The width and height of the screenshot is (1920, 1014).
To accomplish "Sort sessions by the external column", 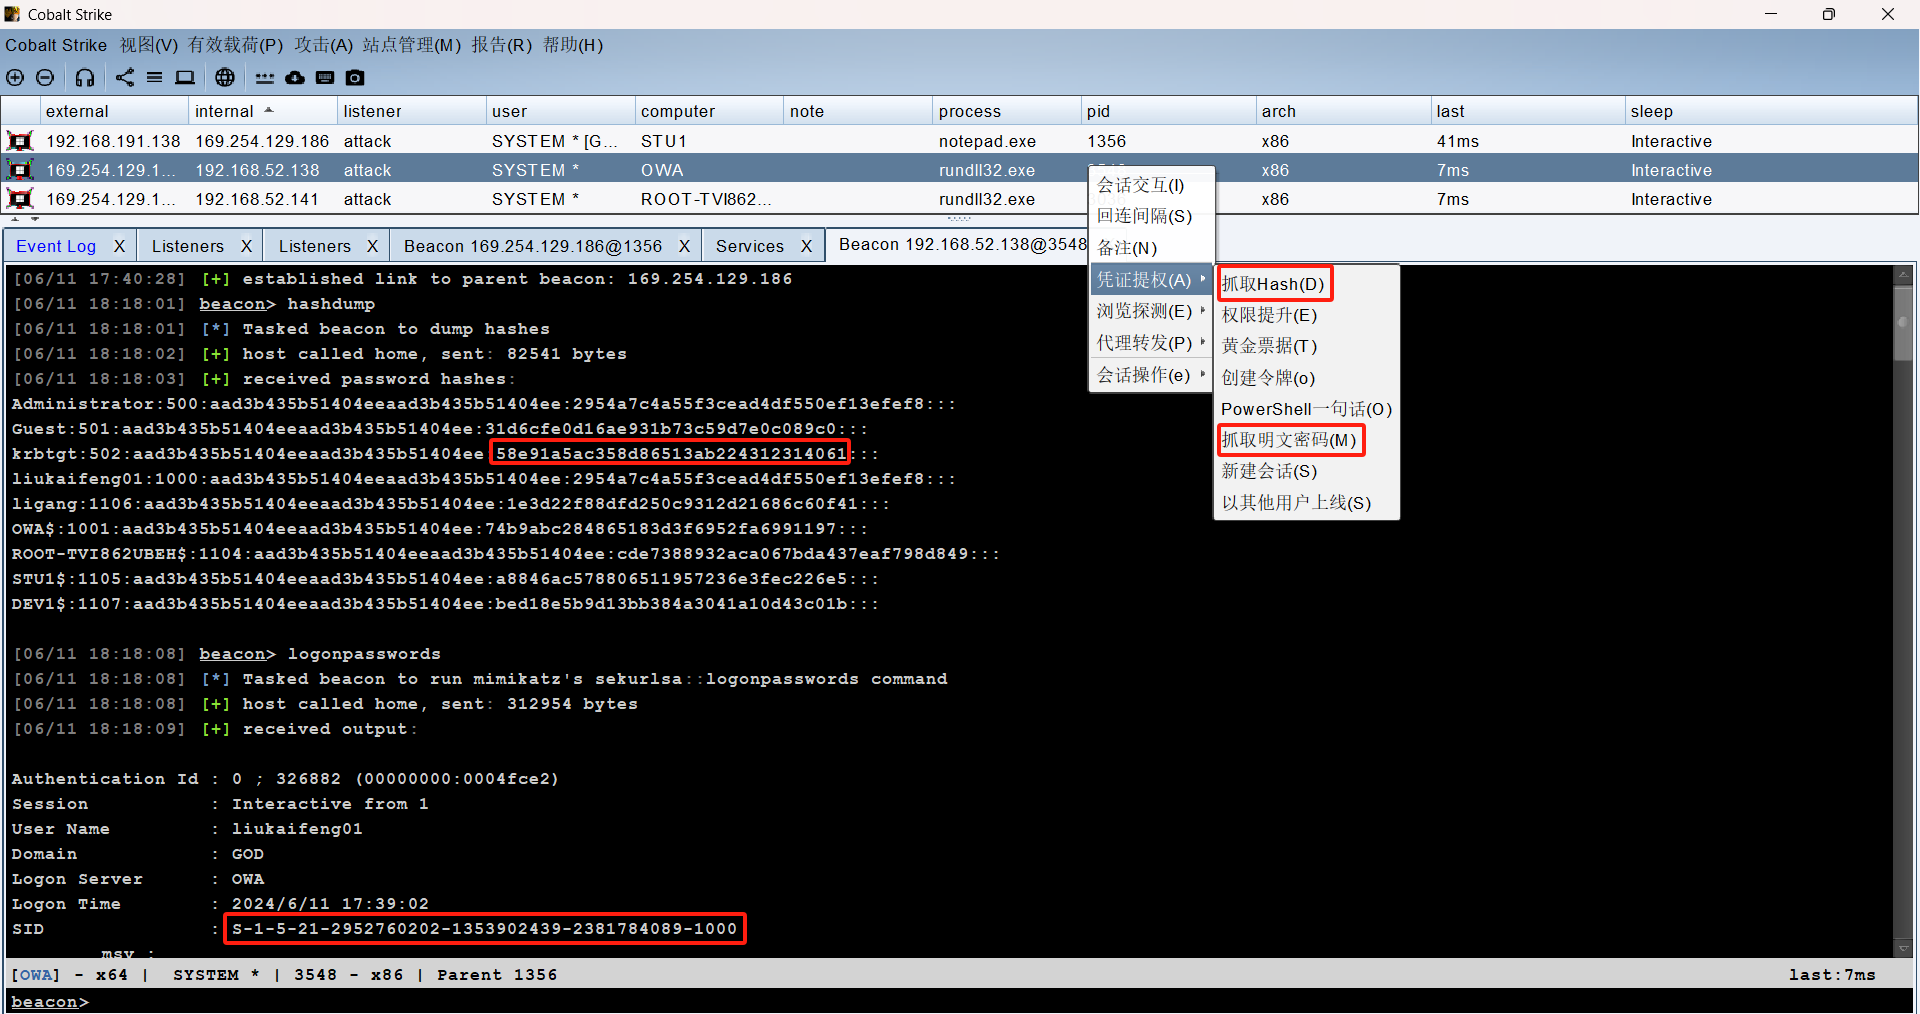I will 114,111.
